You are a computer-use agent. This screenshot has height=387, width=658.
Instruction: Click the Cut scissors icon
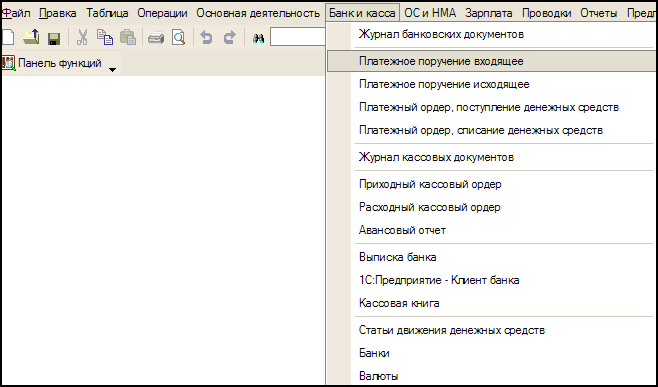click(x=82, y=38)
